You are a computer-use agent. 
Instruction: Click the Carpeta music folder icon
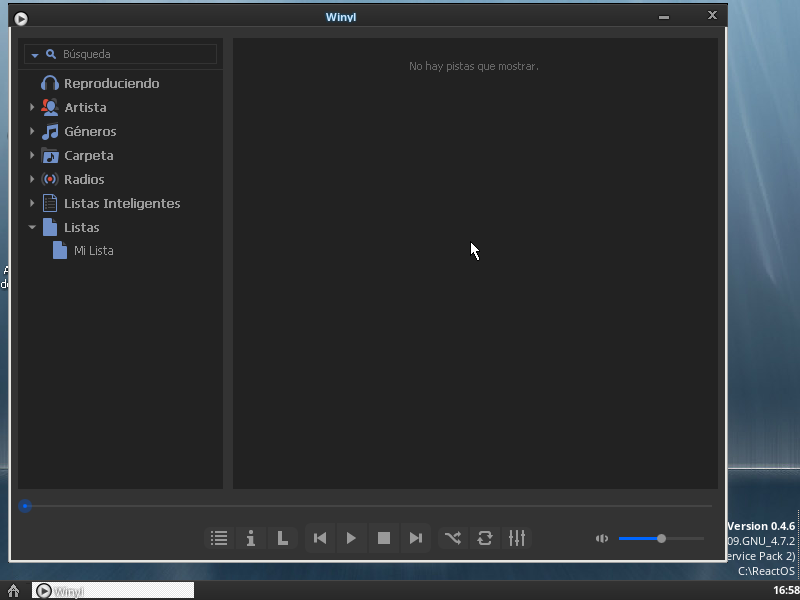pos(50,155)
